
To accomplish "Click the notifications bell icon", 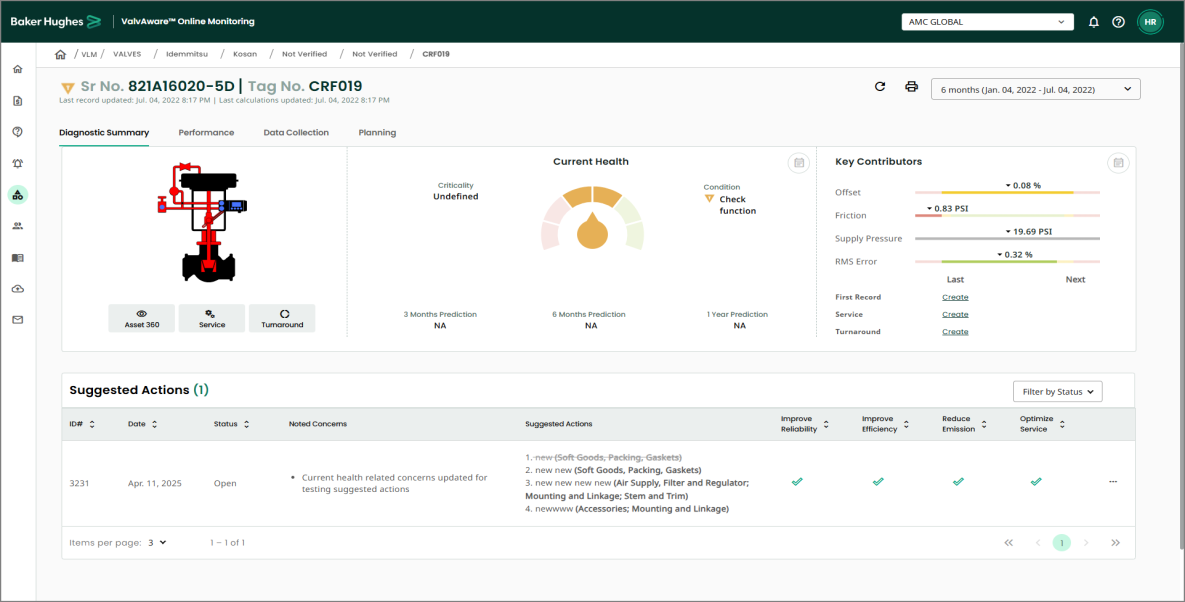I will (1094, 22).
